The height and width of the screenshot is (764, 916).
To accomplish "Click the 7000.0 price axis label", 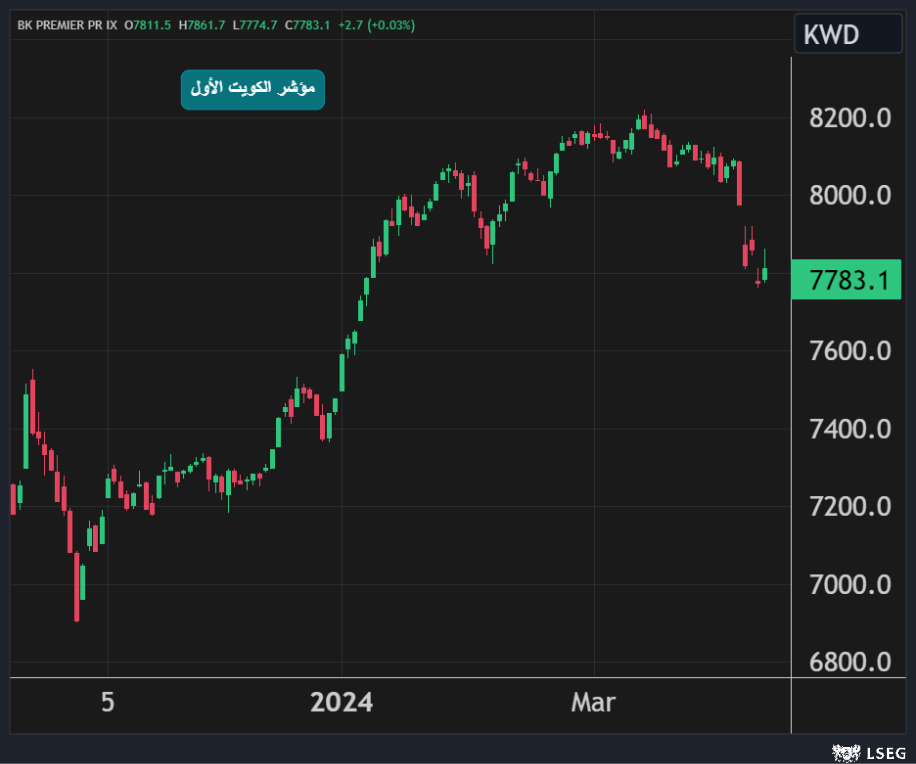I will [x=849, y=583].
